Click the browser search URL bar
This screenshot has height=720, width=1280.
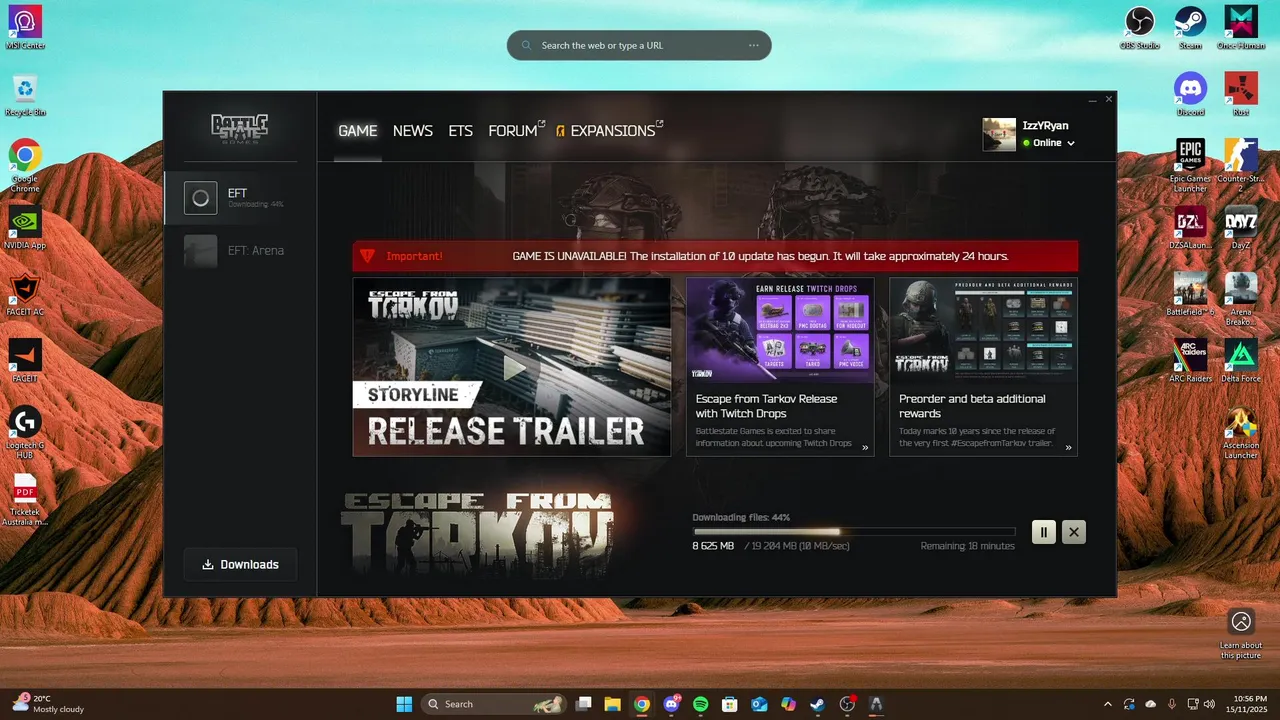tap(639, 45)
